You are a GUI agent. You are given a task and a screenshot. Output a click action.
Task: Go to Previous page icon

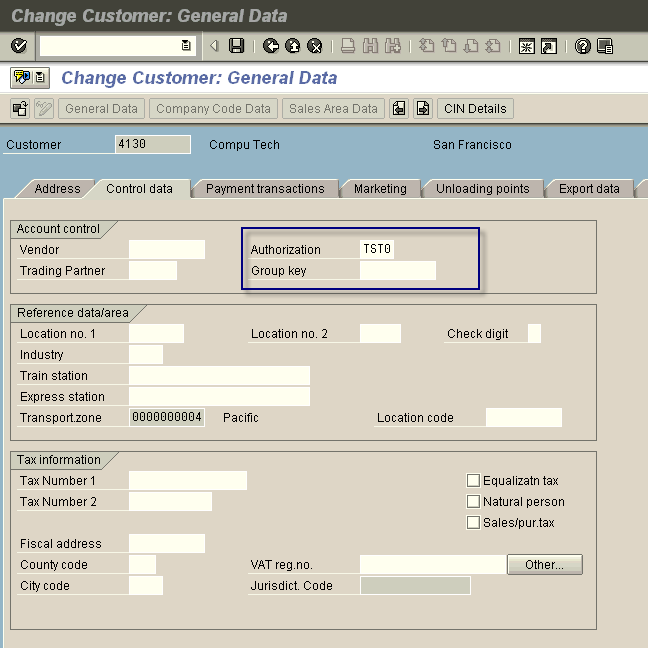coord(448,46)
